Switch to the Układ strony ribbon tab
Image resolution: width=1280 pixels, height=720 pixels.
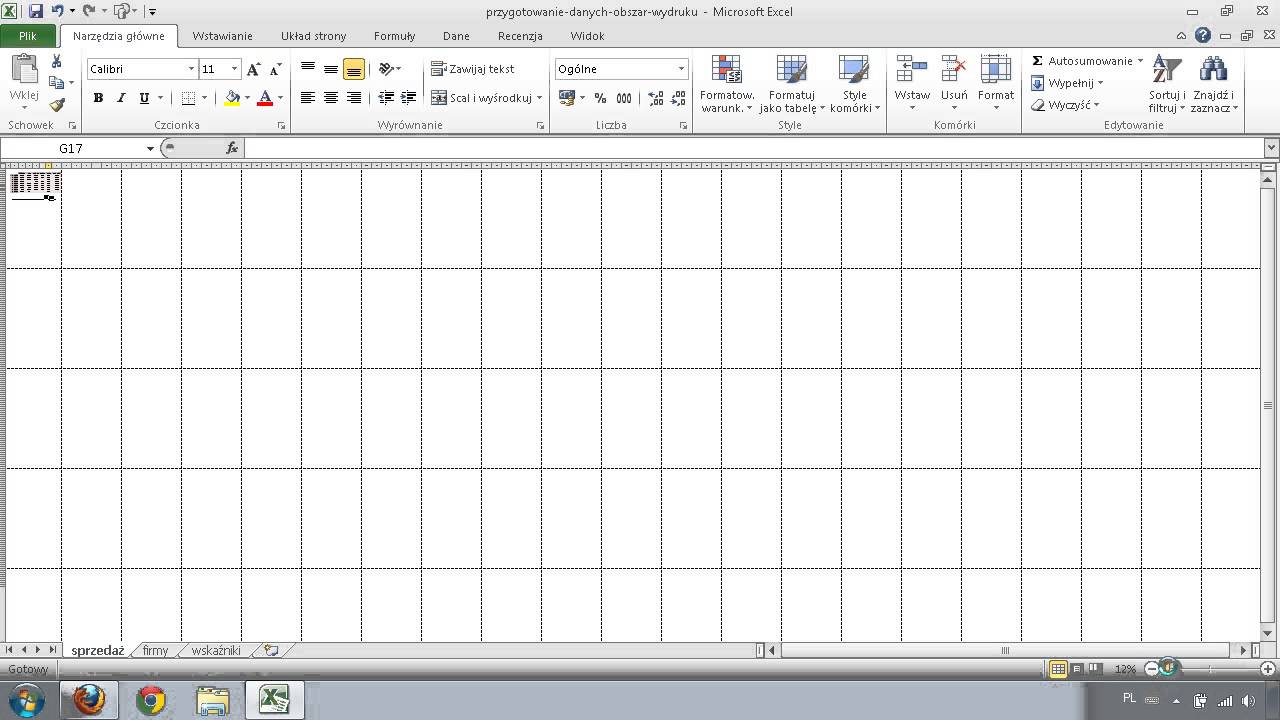coord(313,36)
